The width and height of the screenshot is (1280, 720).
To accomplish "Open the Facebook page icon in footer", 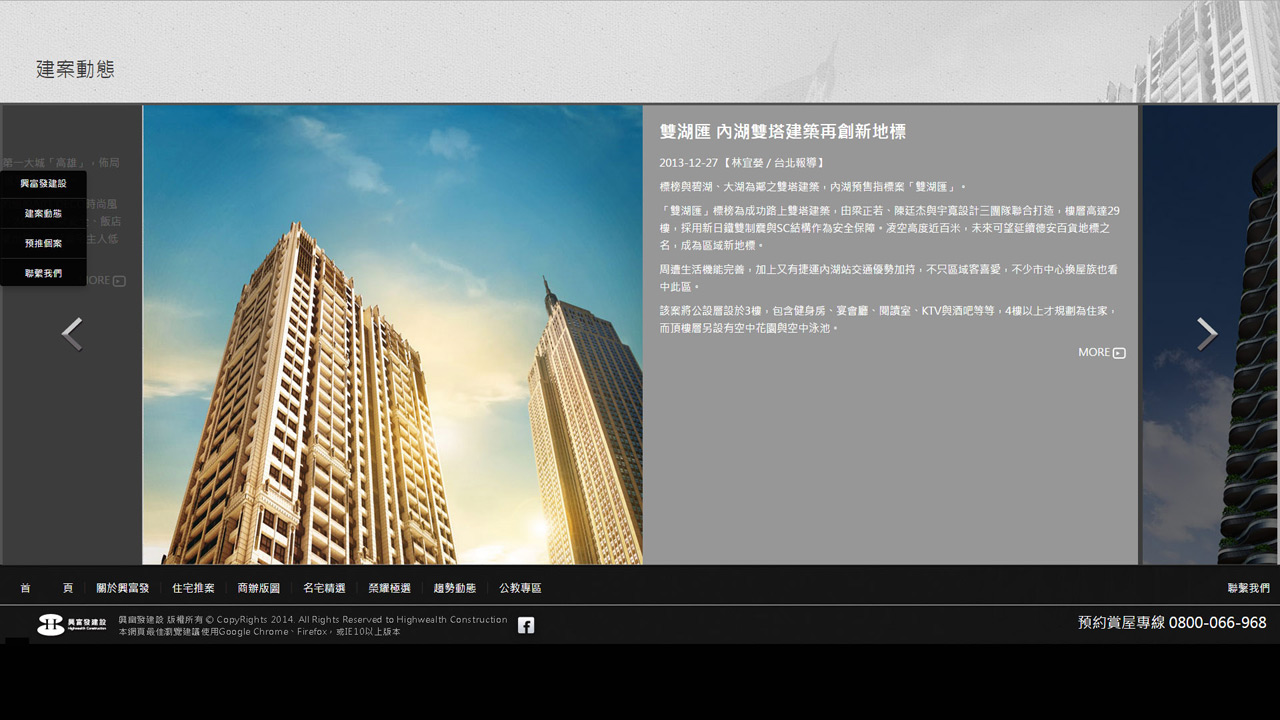I will click(526, 625).
